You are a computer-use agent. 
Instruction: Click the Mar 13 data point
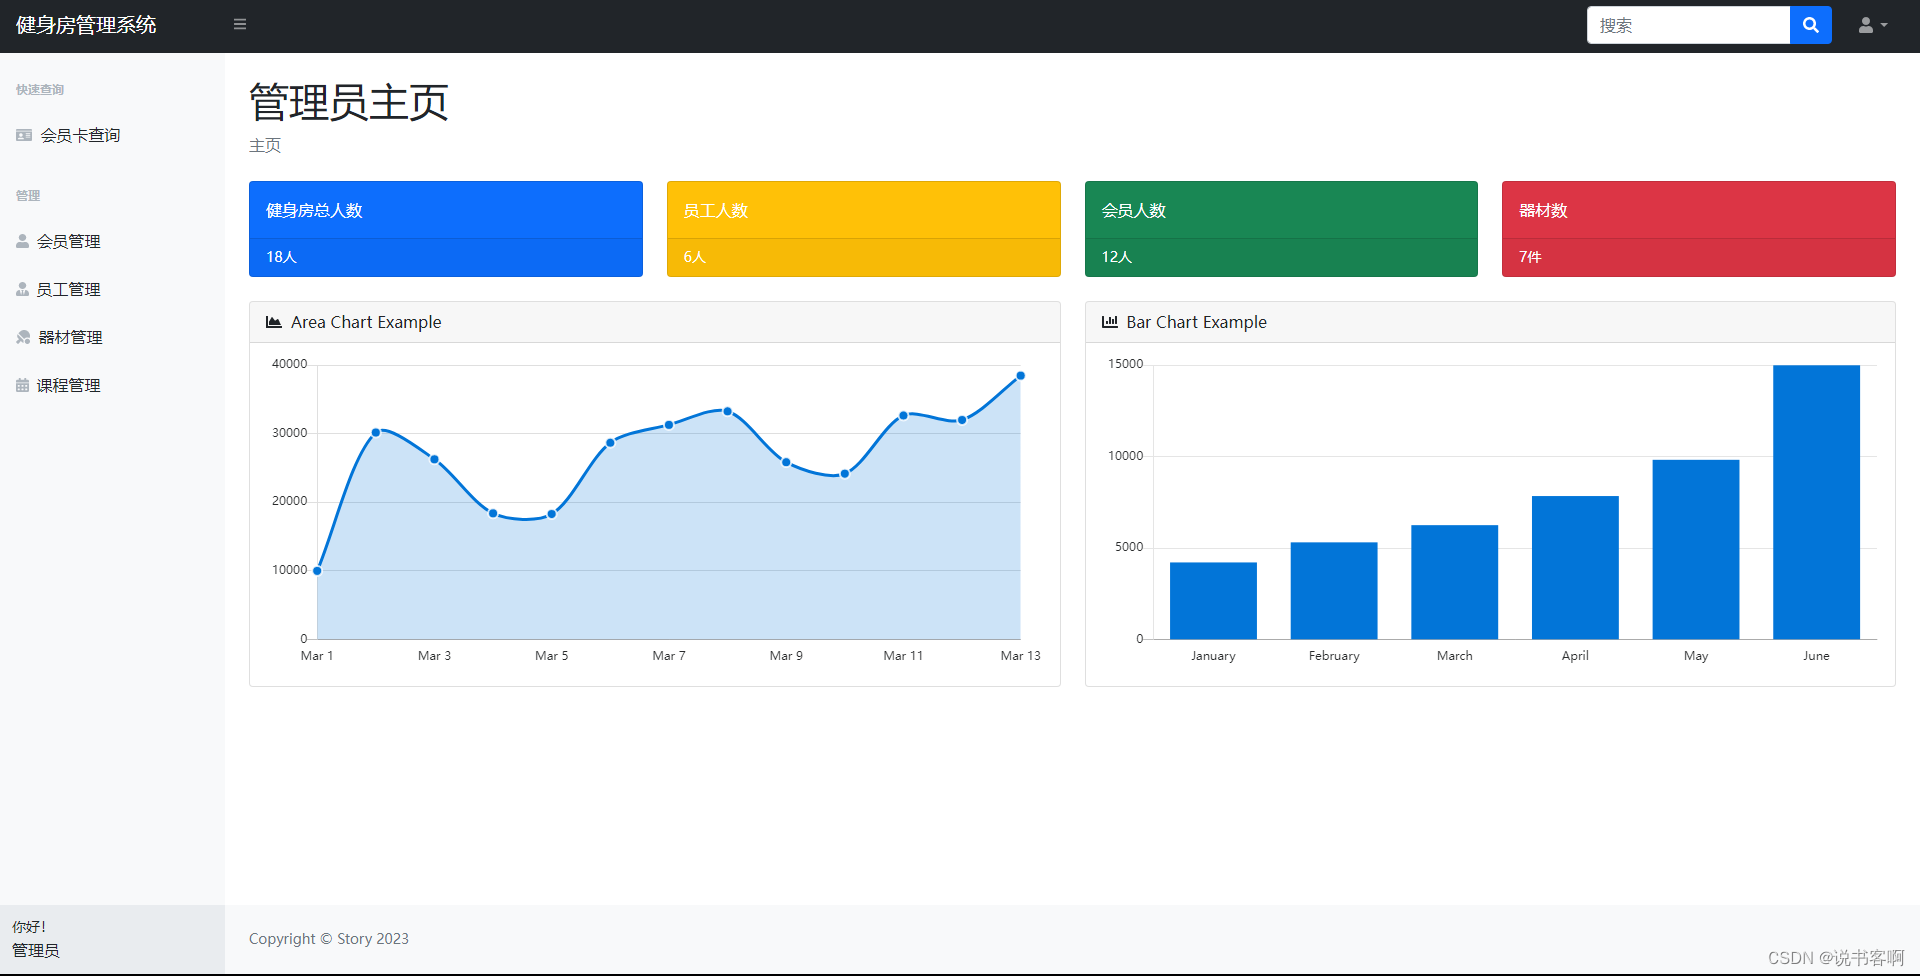click(1020, 376)
